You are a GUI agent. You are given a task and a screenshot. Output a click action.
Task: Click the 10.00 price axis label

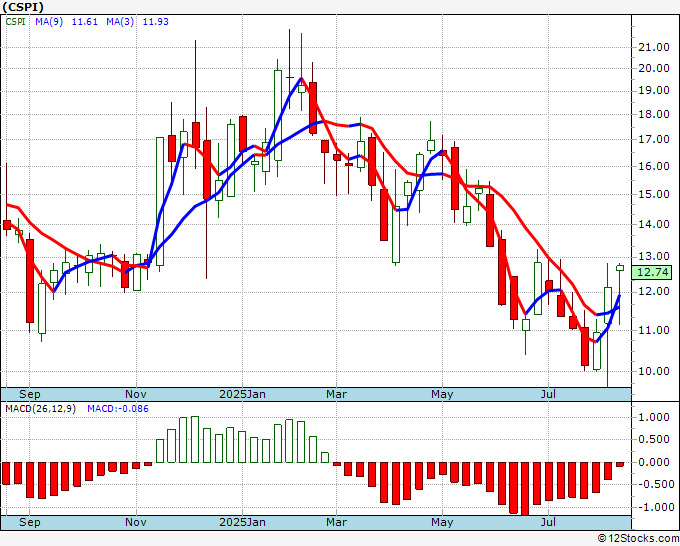[654, 371]
